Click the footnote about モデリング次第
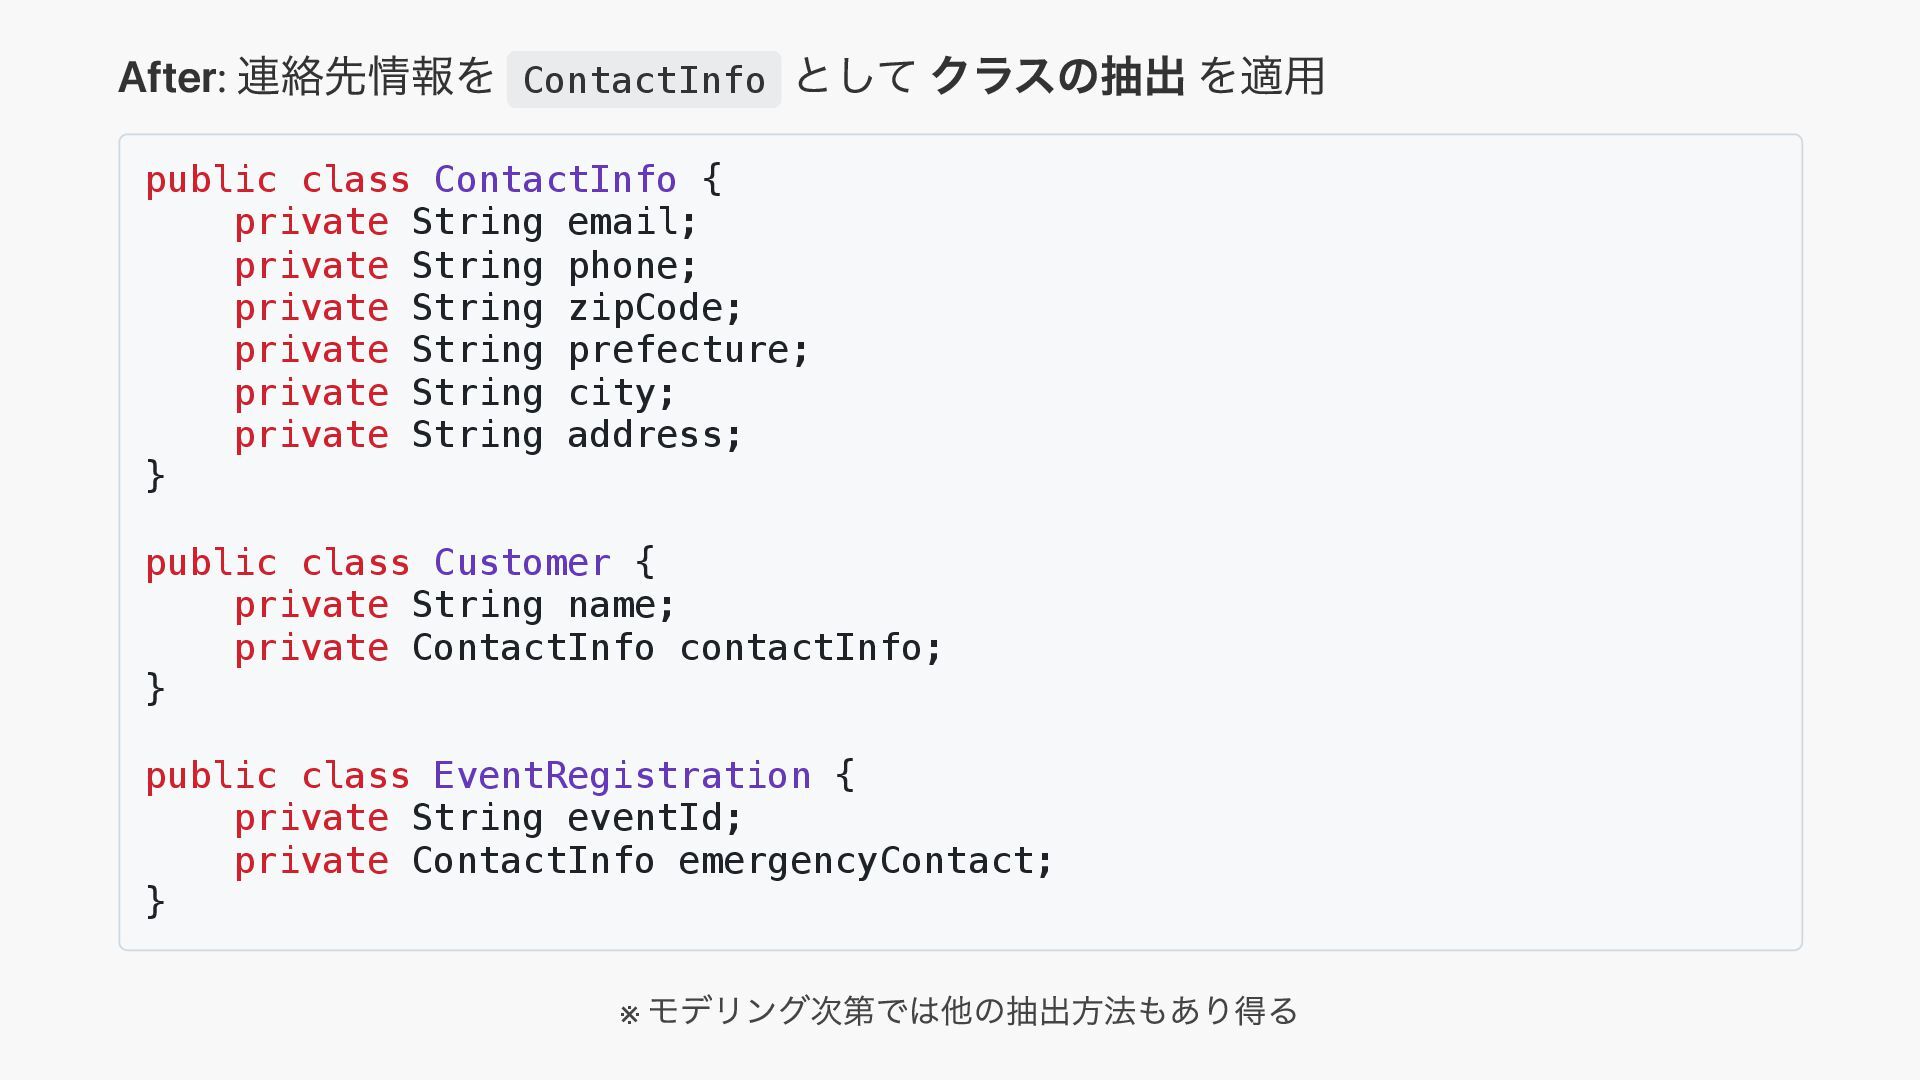The height and width of the screenshot is (1080, 1920). (x=958, y=1011)
